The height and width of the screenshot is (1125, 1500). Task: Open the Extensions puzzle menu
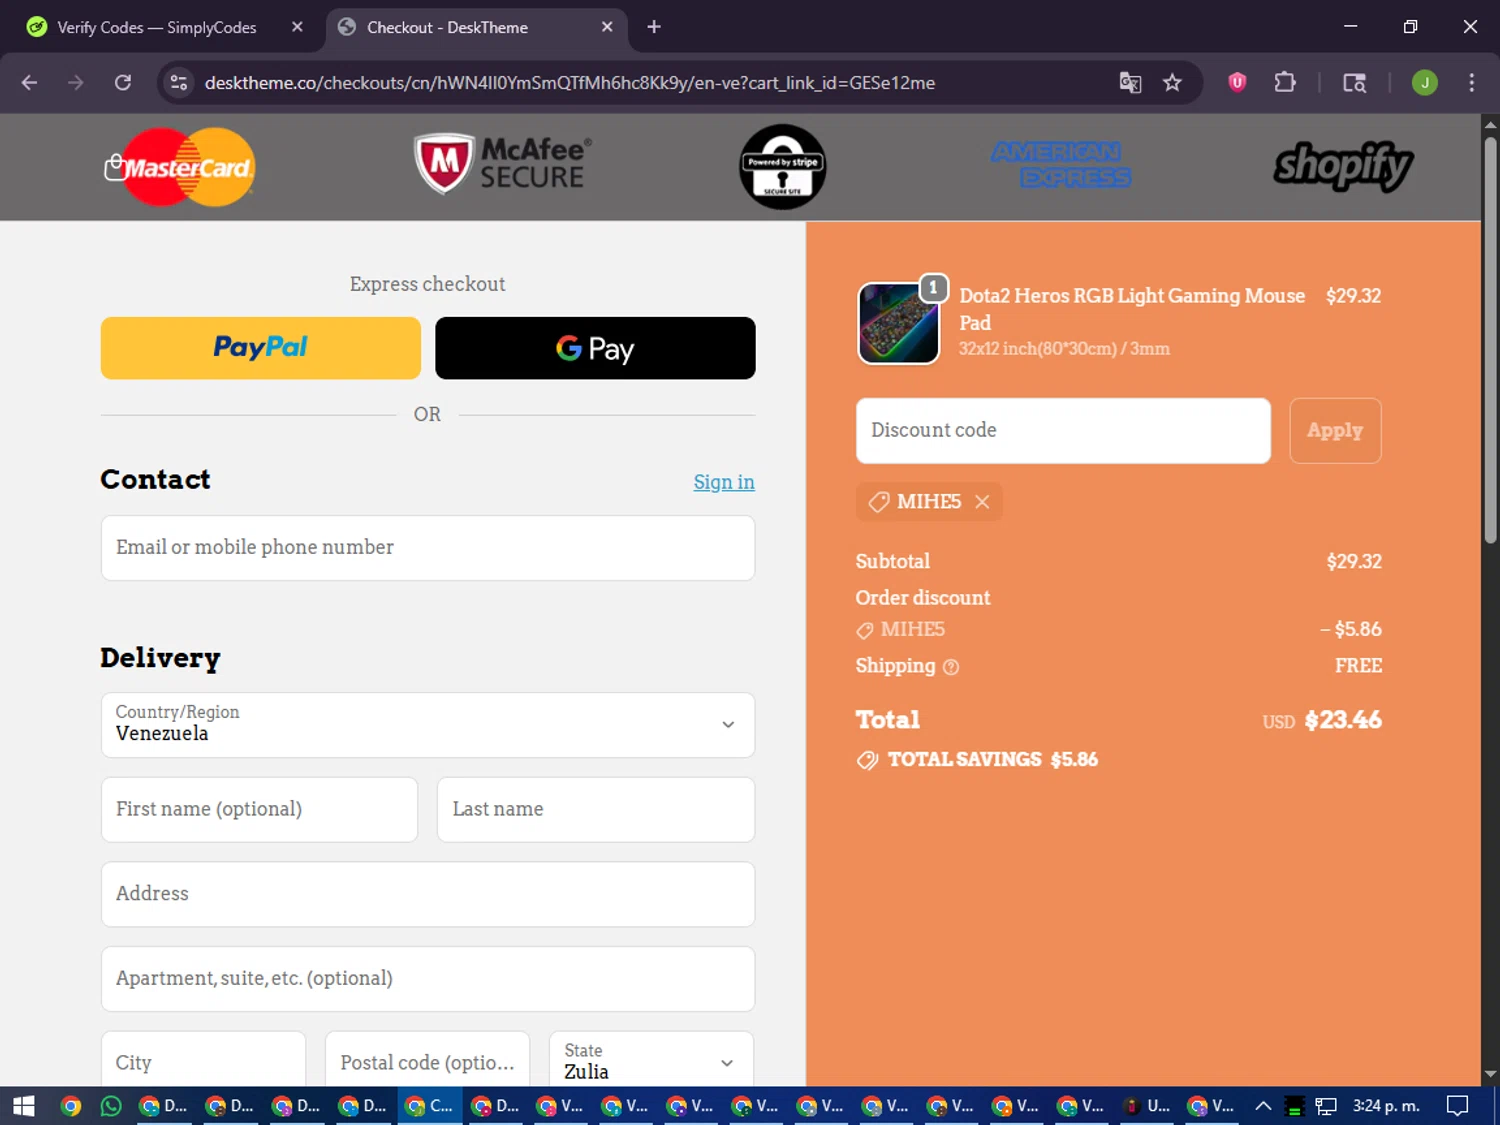1285,83
